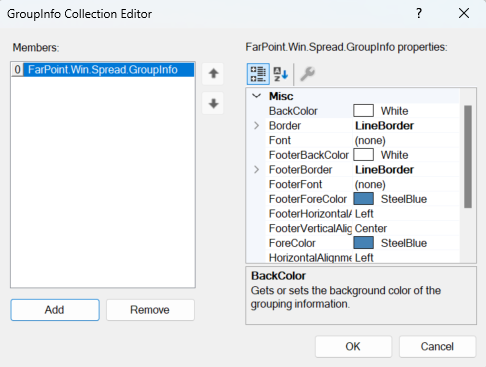Click the Font value (none)
The image size is (486, 367).
pyautogui.click(x=370, y=140)
